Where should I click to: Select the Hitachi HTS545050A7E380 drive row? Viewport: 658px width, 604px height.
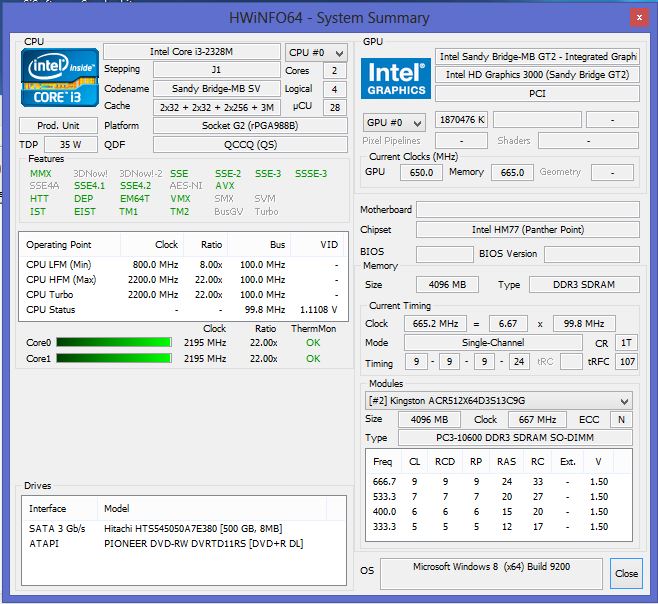pyautogui.click(x=184, y=528)
